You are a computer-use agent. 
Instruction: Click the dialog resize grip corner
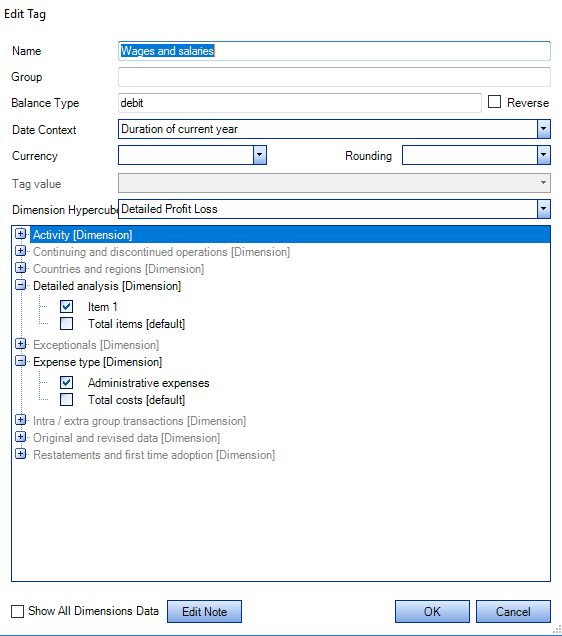click(557, 629)
